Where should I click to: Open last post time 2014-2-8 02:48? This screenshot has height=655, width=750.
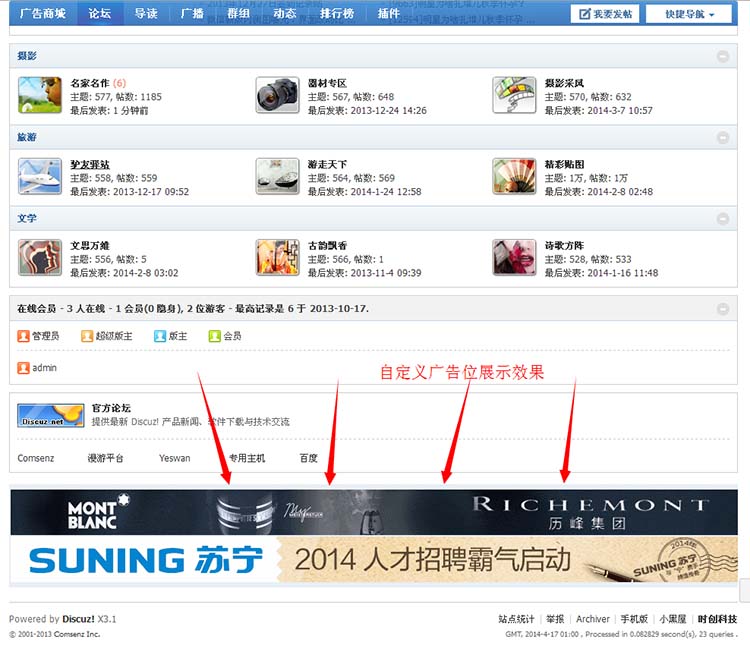(620, 192)
